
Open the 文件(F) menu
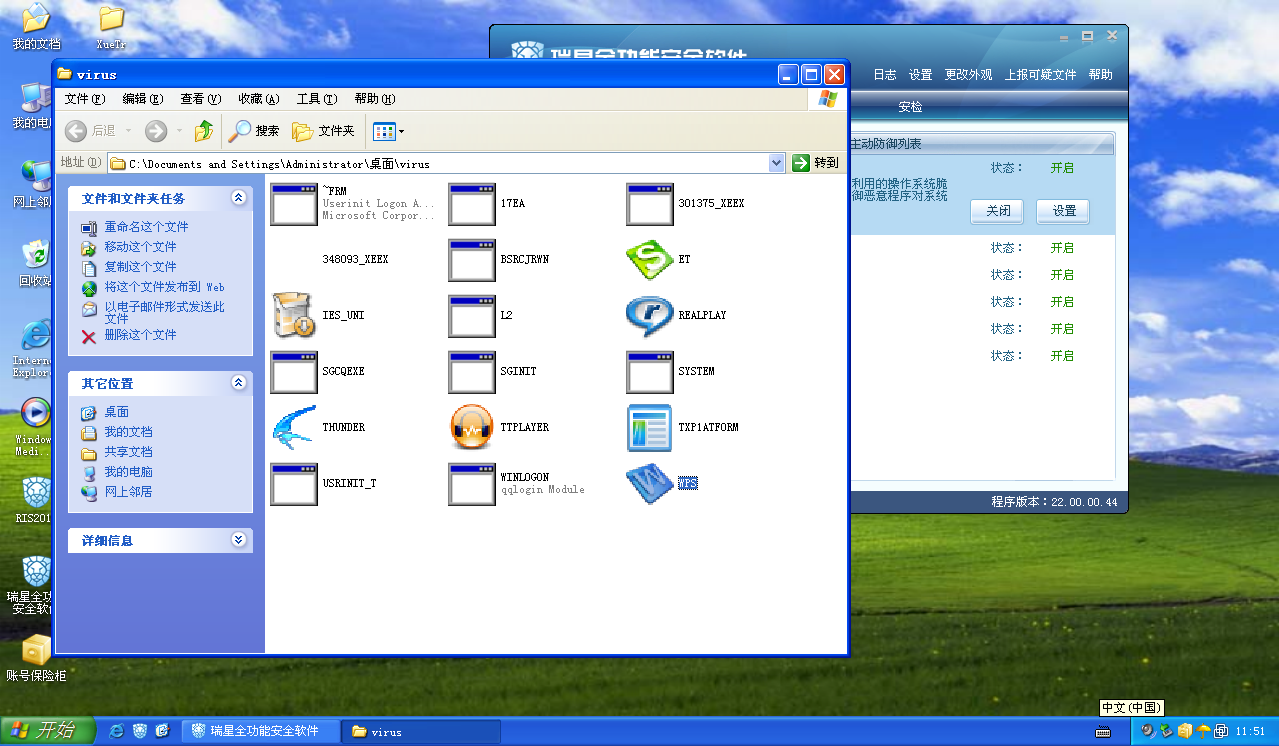85,99
